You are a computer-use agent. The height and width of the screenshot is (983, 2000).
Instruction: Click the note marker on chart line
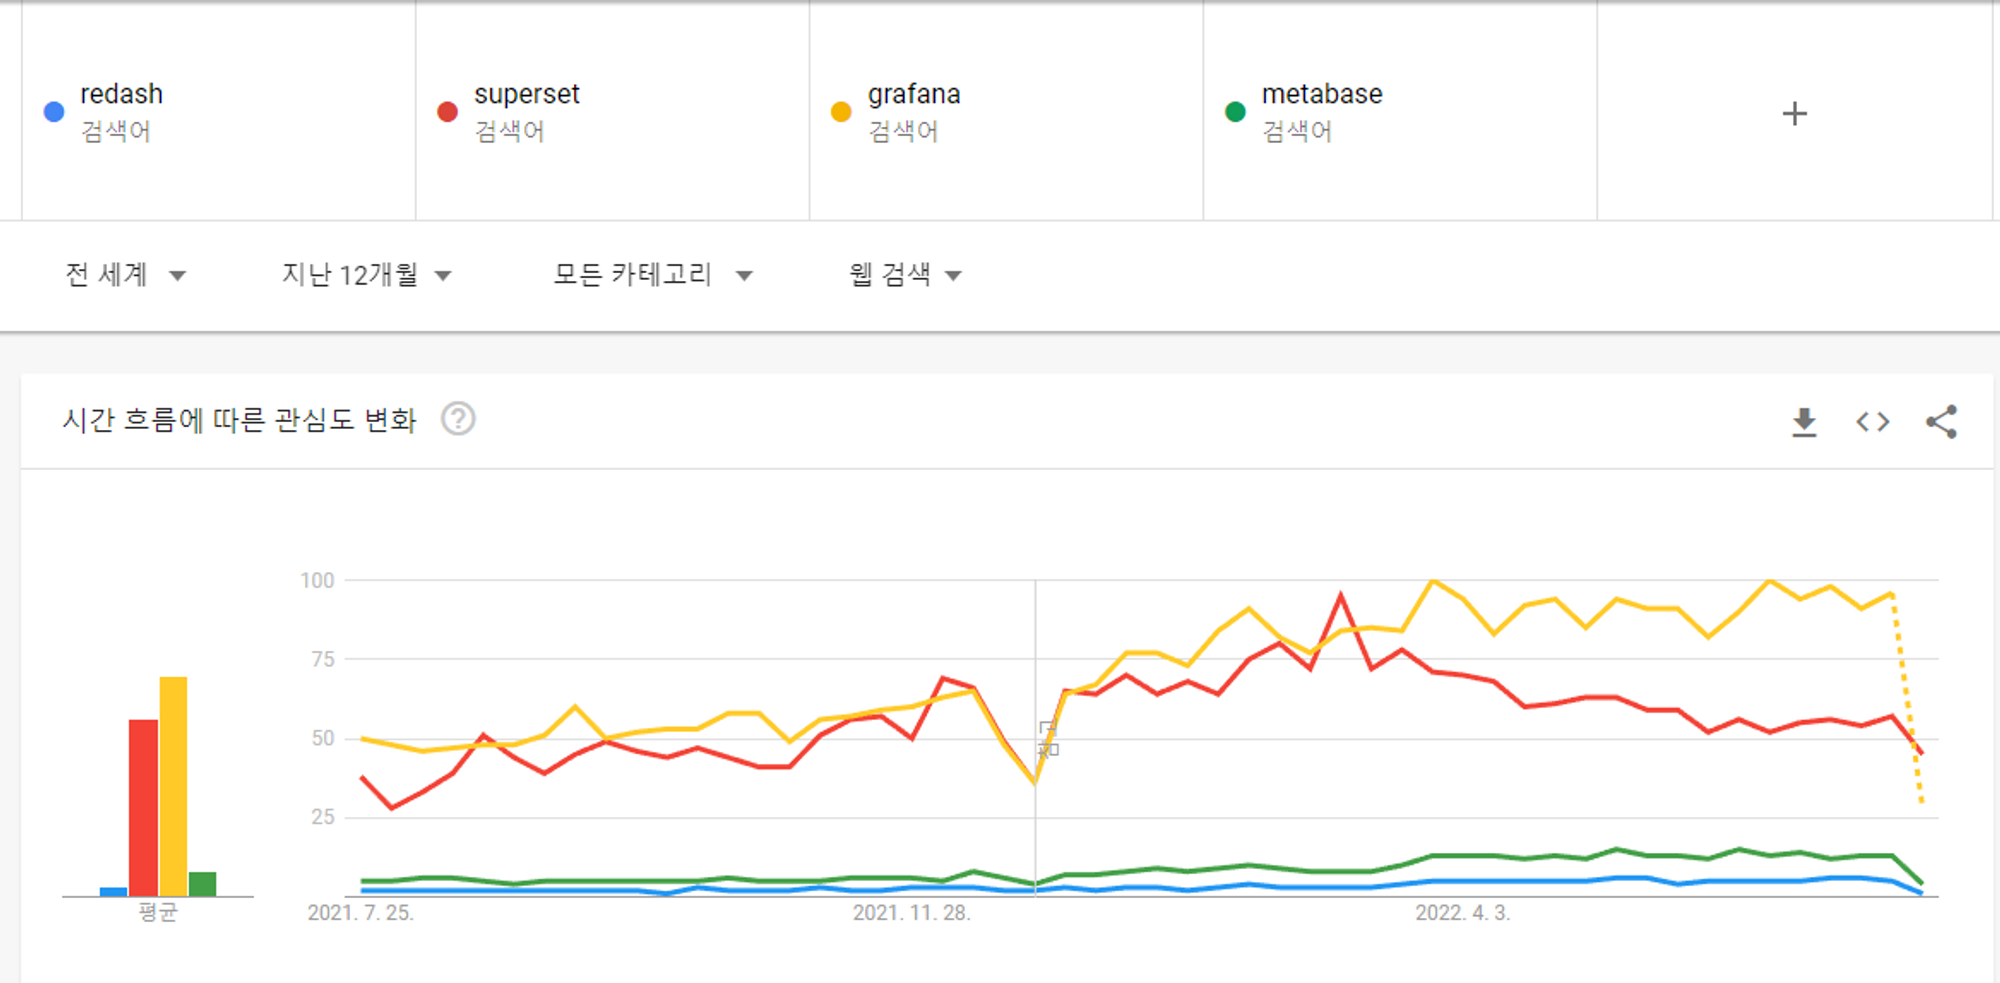pyautogui.click(x=1048, y=738)
